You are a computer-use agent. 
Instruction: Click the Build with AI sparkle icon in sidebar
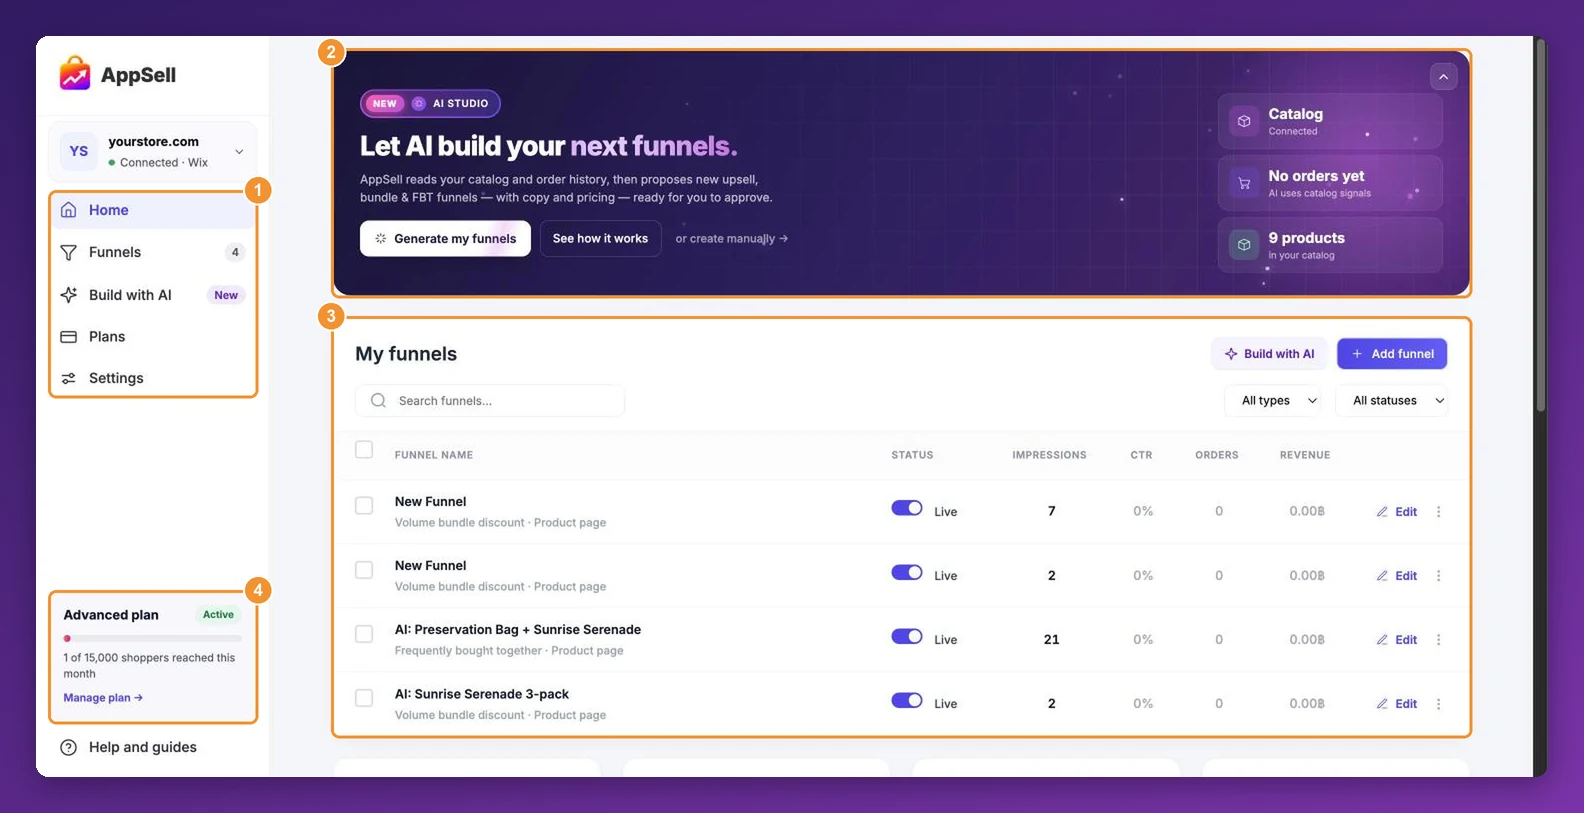coord(68,295)
